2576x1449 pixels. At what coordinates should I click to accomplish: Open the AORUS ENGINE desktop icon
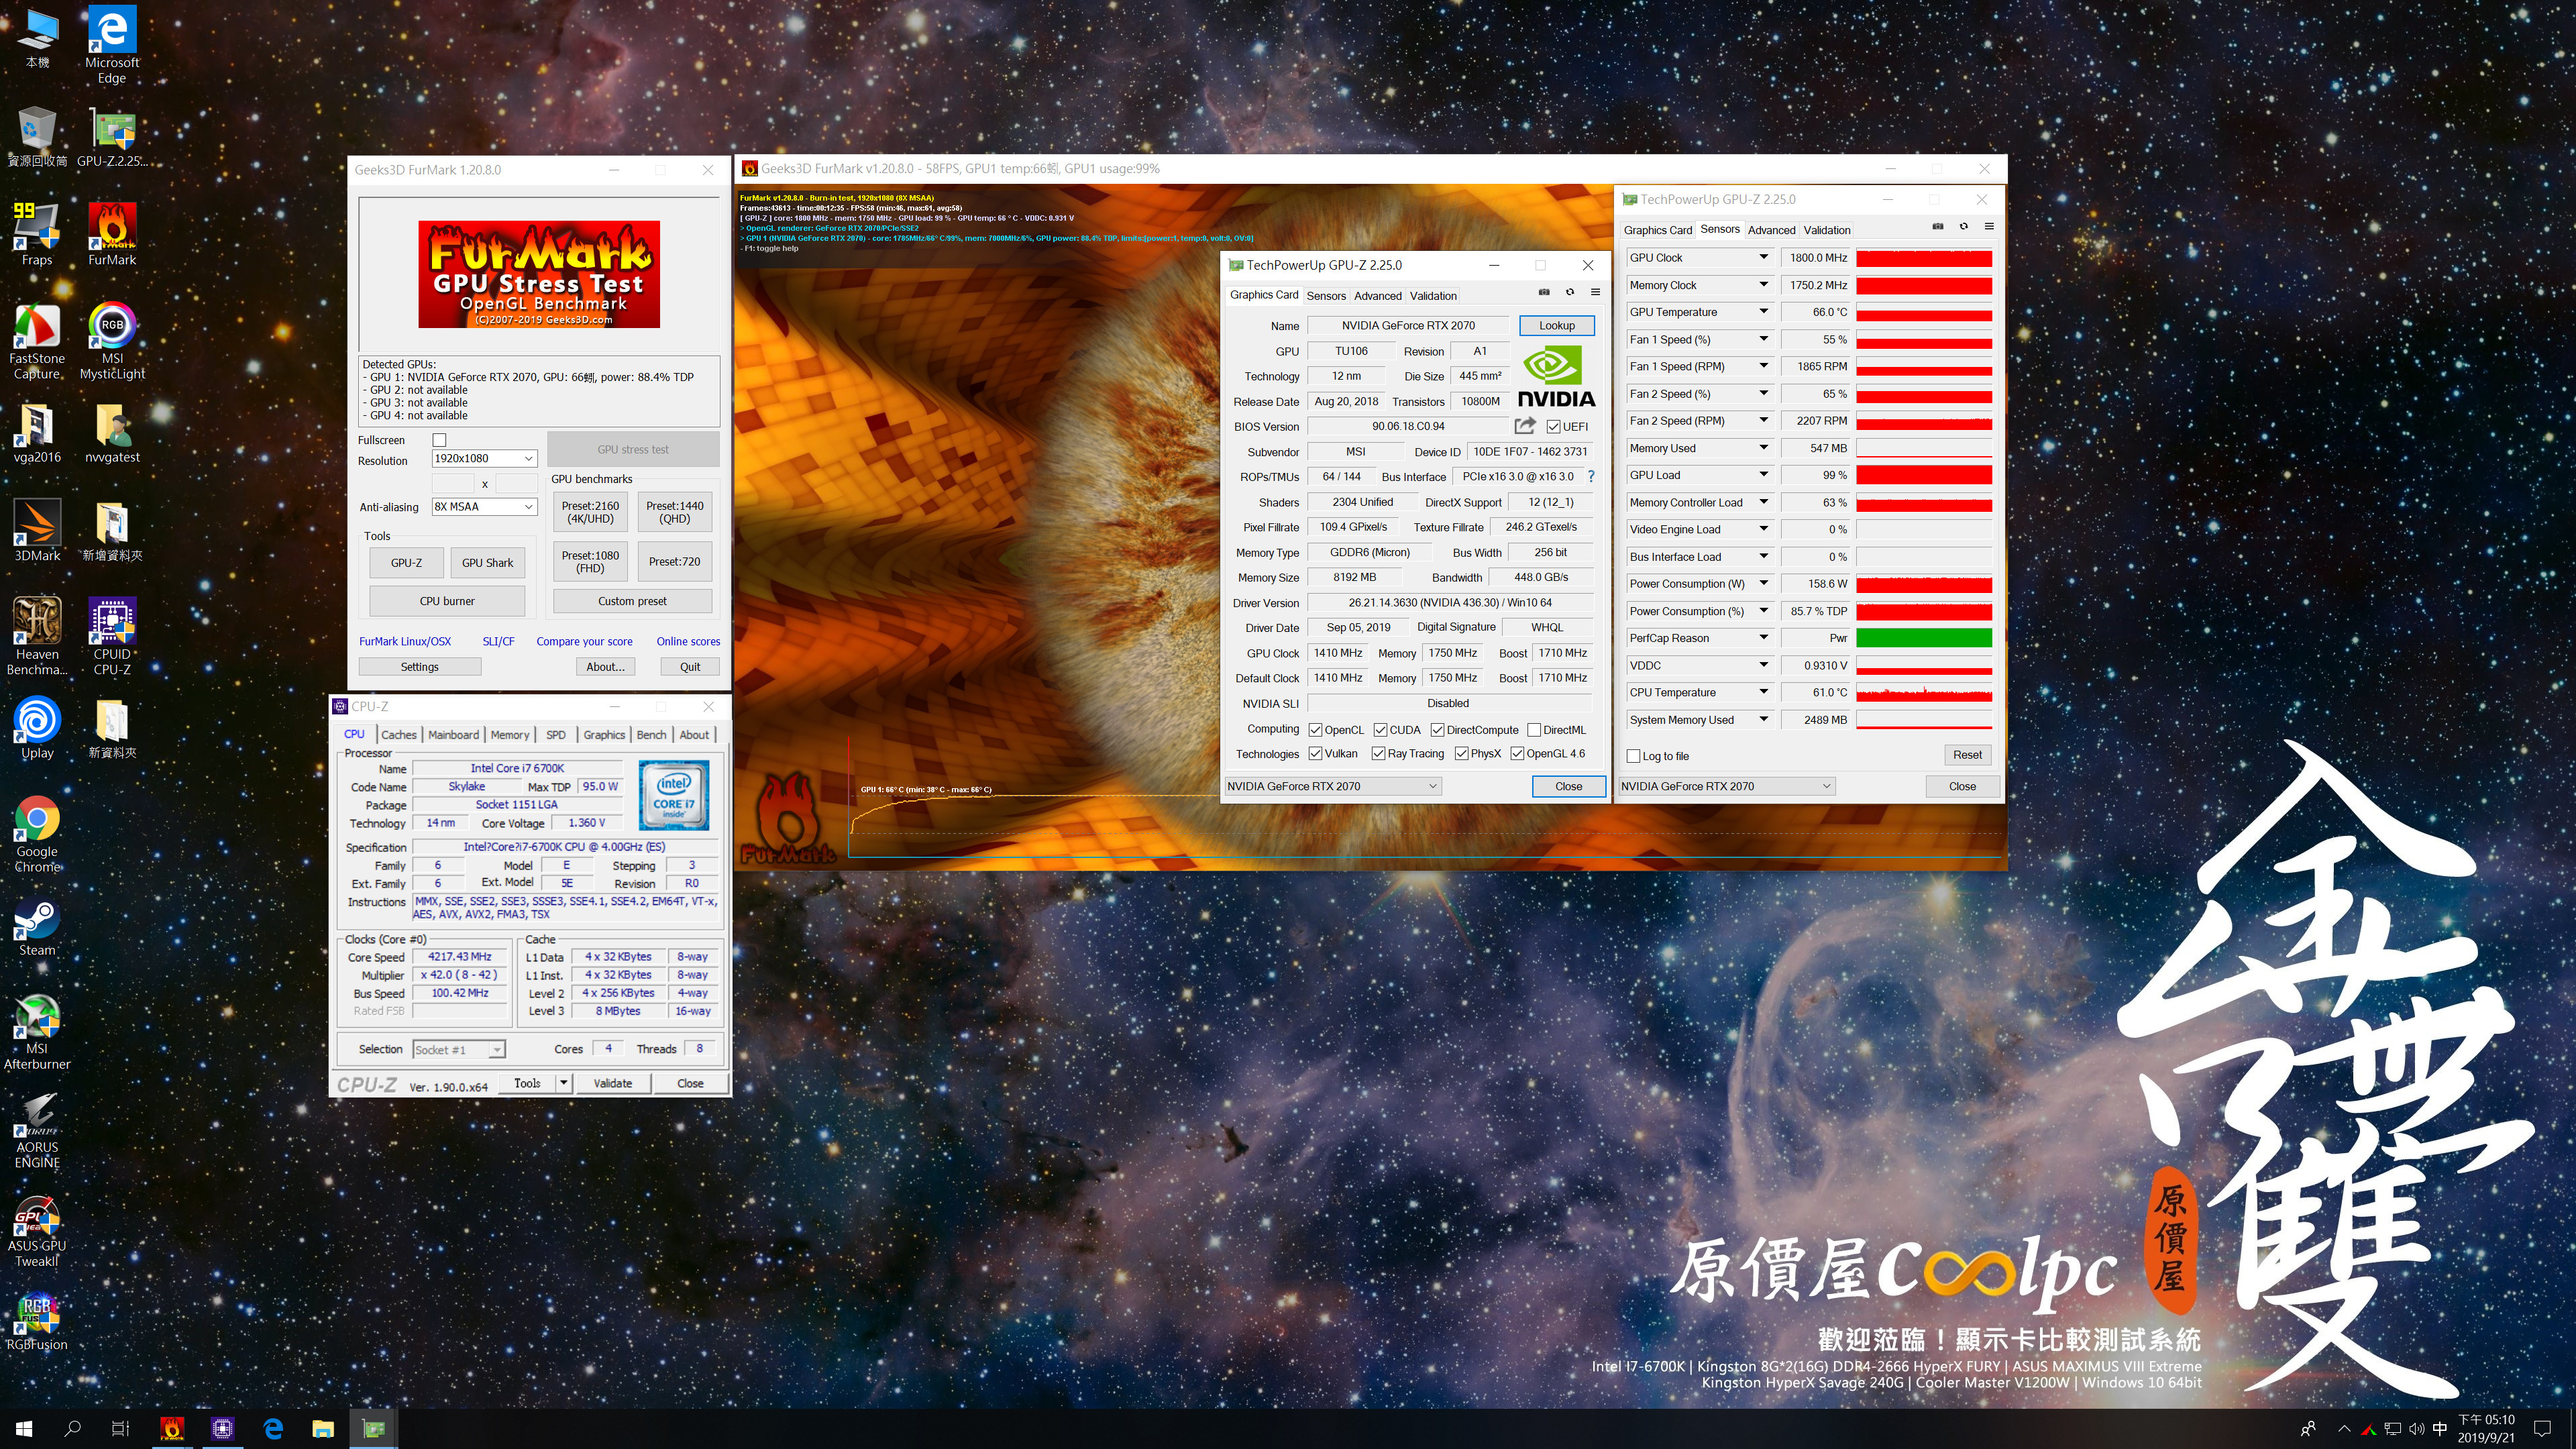37,1130
